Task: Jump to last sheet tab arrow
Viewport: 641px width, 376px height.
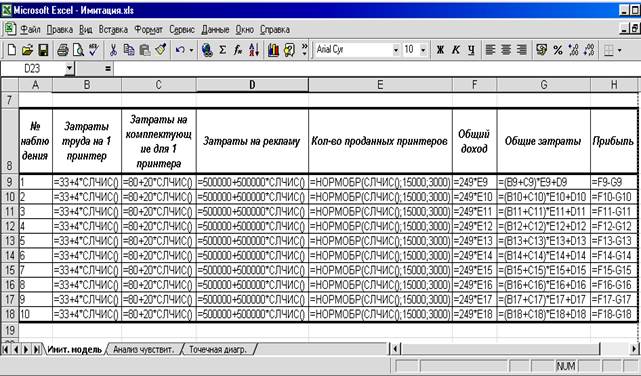Action: (36, 349)
